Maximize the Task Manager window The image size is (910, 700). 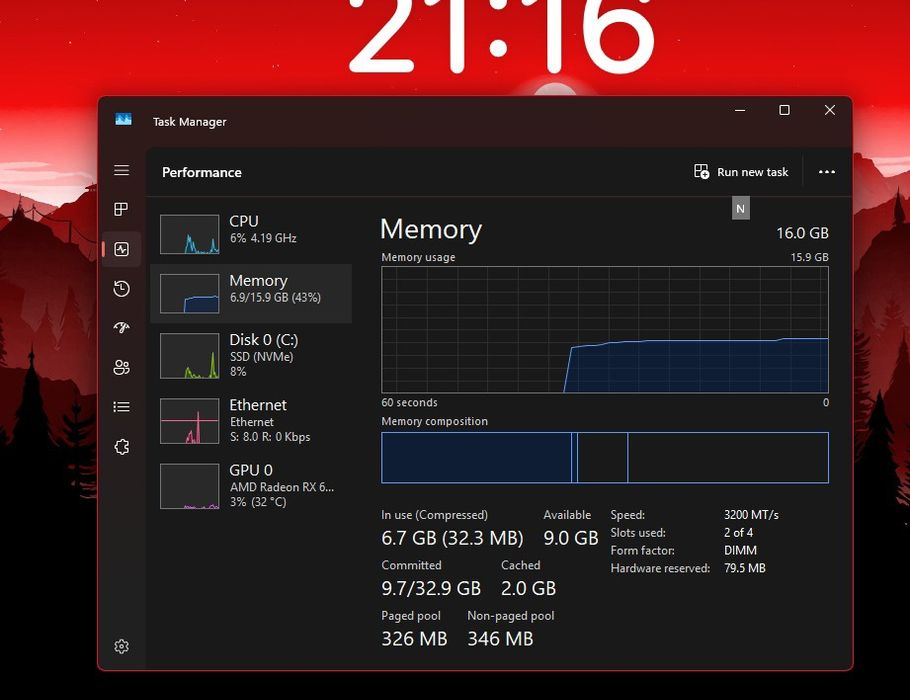[784, 110]
